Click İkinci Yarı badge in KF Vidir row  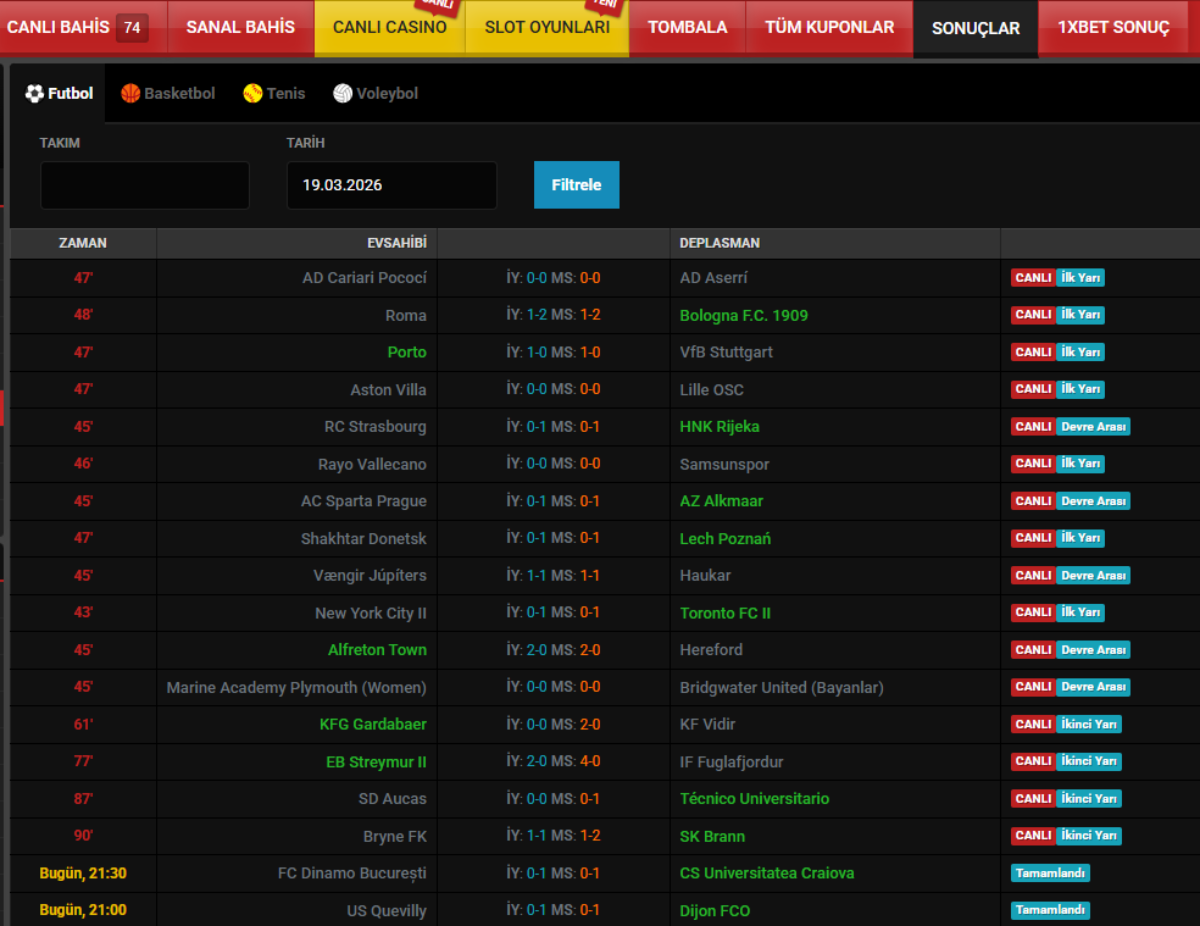(x=1089, y=724)
